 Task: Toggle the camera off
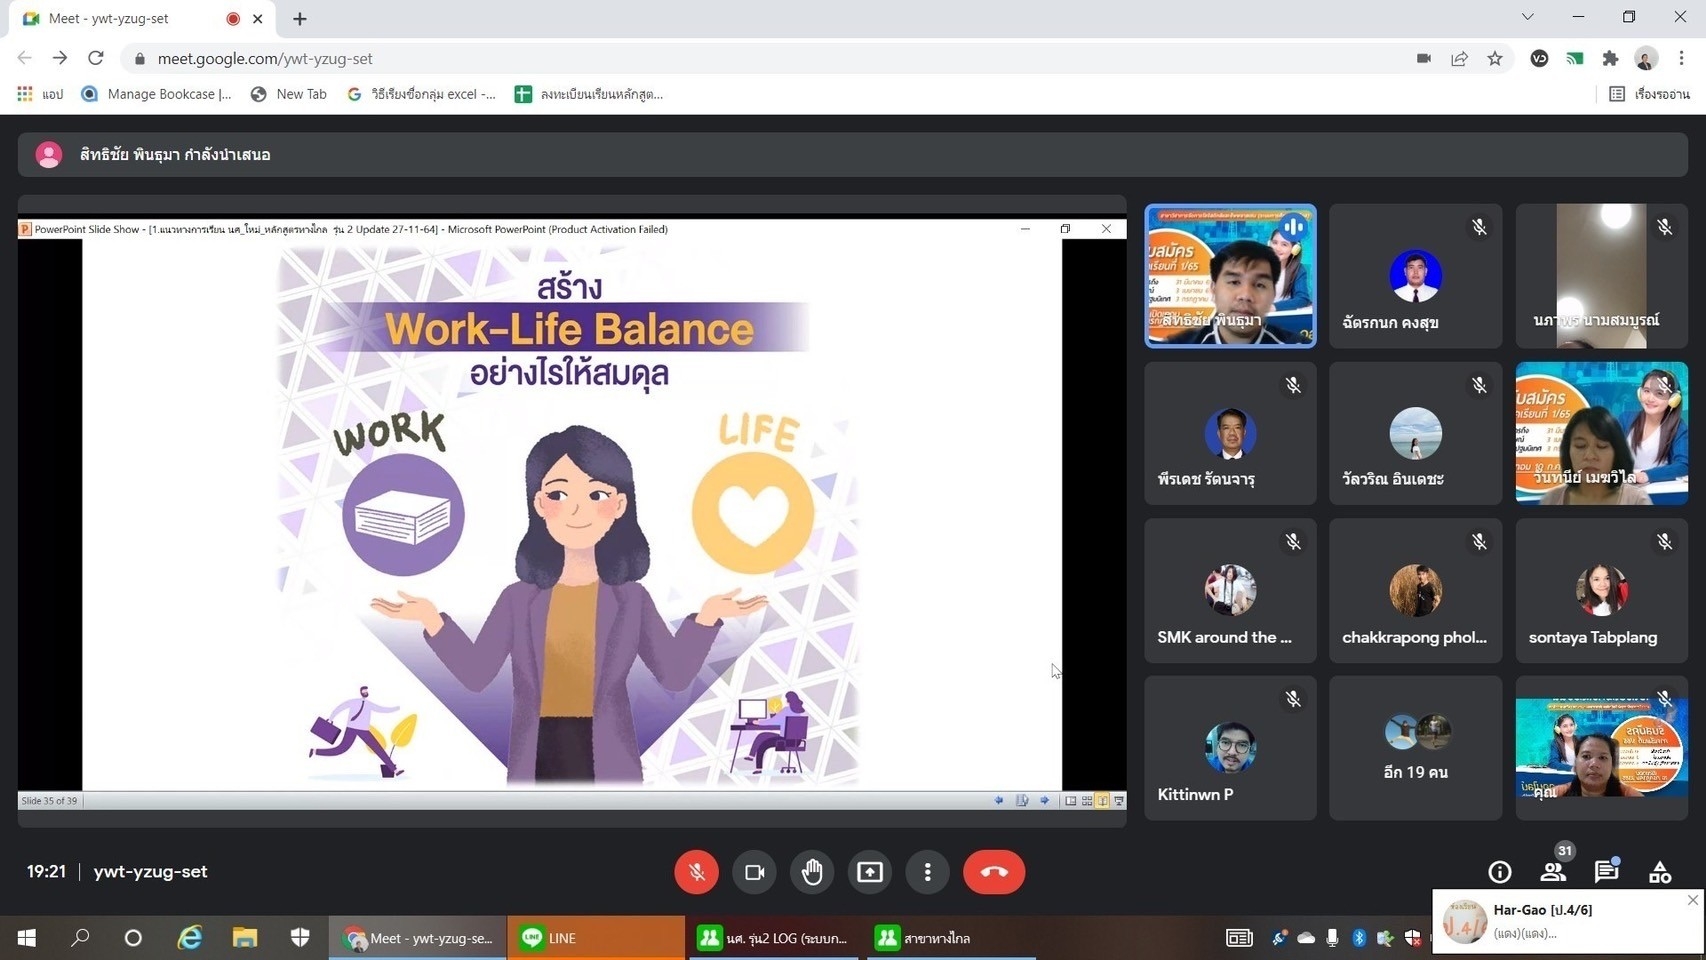(754, 872)
